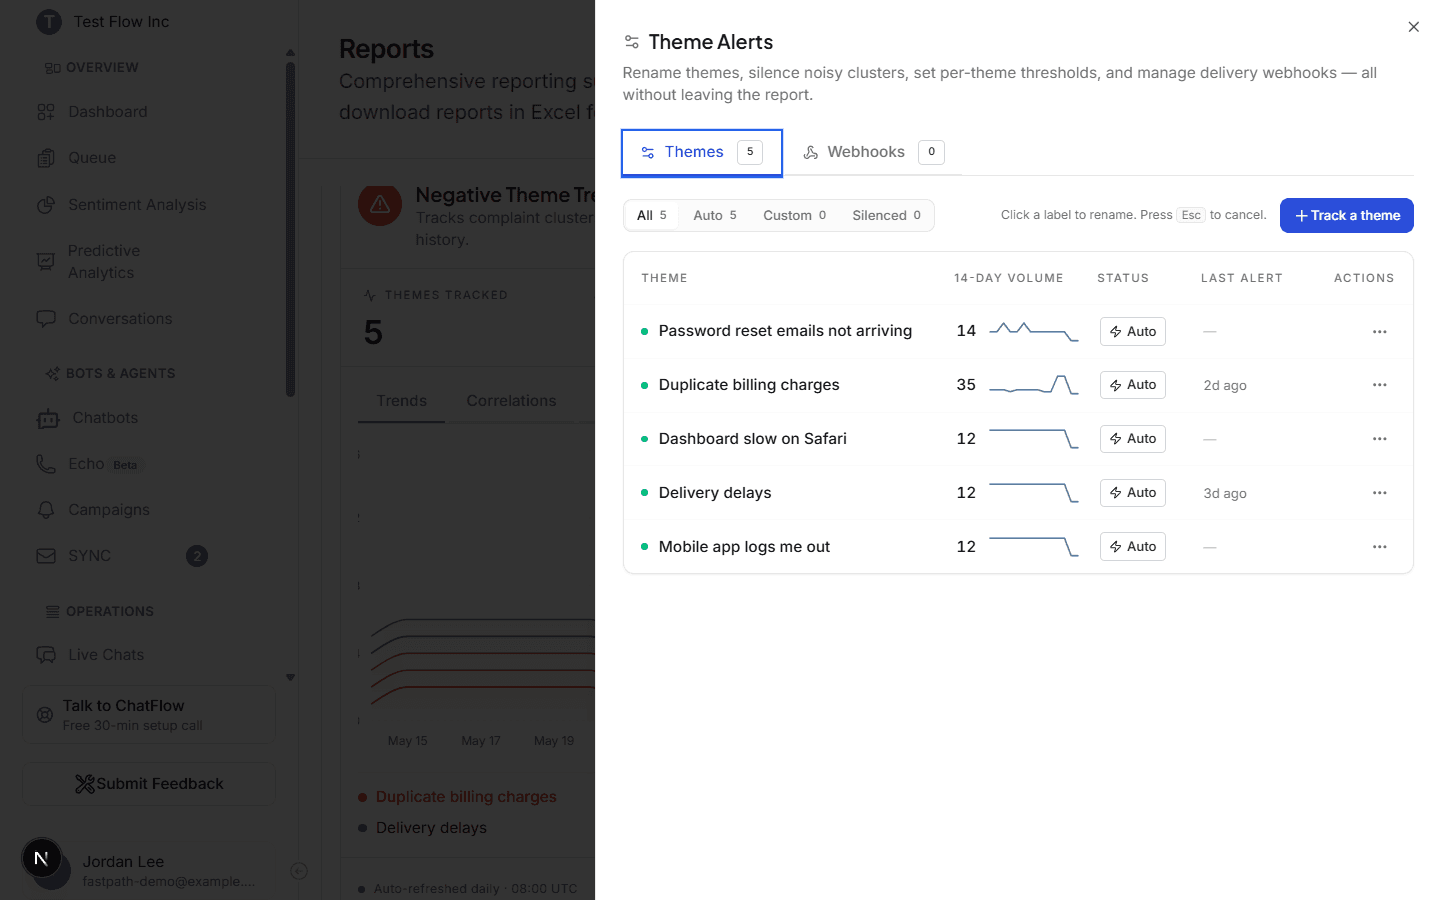1440x900 pixels.
Task: Filter themes by All
Action: click(x=651, y=215)
